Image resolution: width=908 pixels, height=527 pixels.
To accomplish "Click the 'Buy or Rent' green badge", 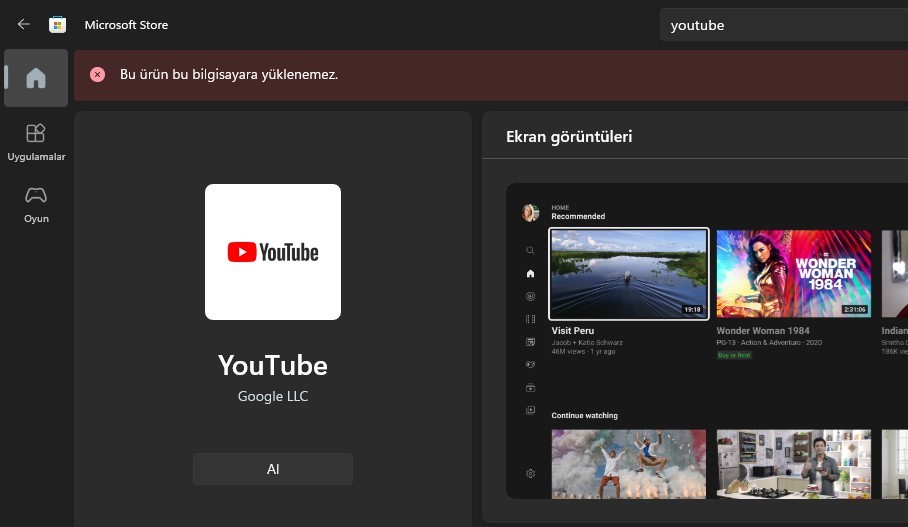I will (734, 355).
